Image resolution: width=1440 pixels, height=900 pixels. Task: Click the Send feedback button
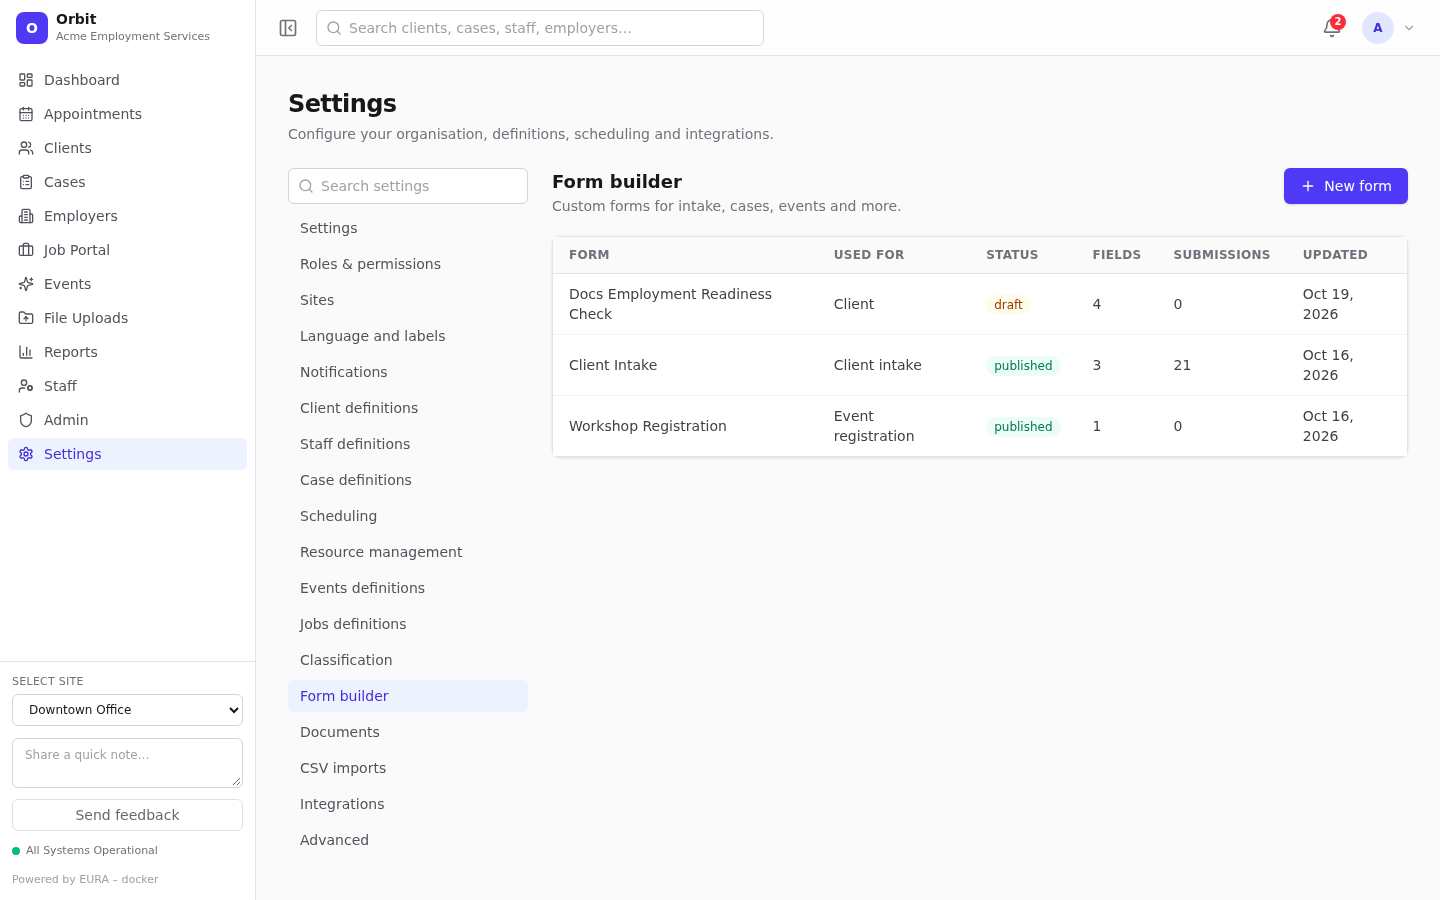coord(127,815)
